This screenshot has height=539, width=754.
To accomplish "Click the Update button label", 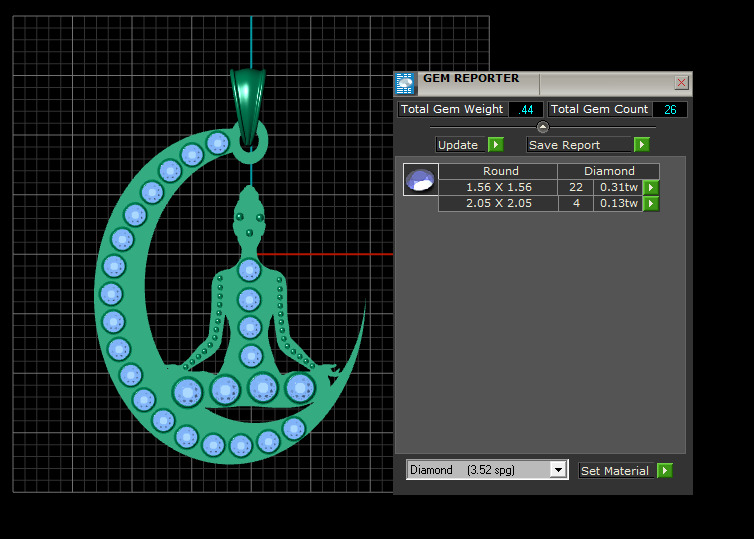I will (461, 145).
